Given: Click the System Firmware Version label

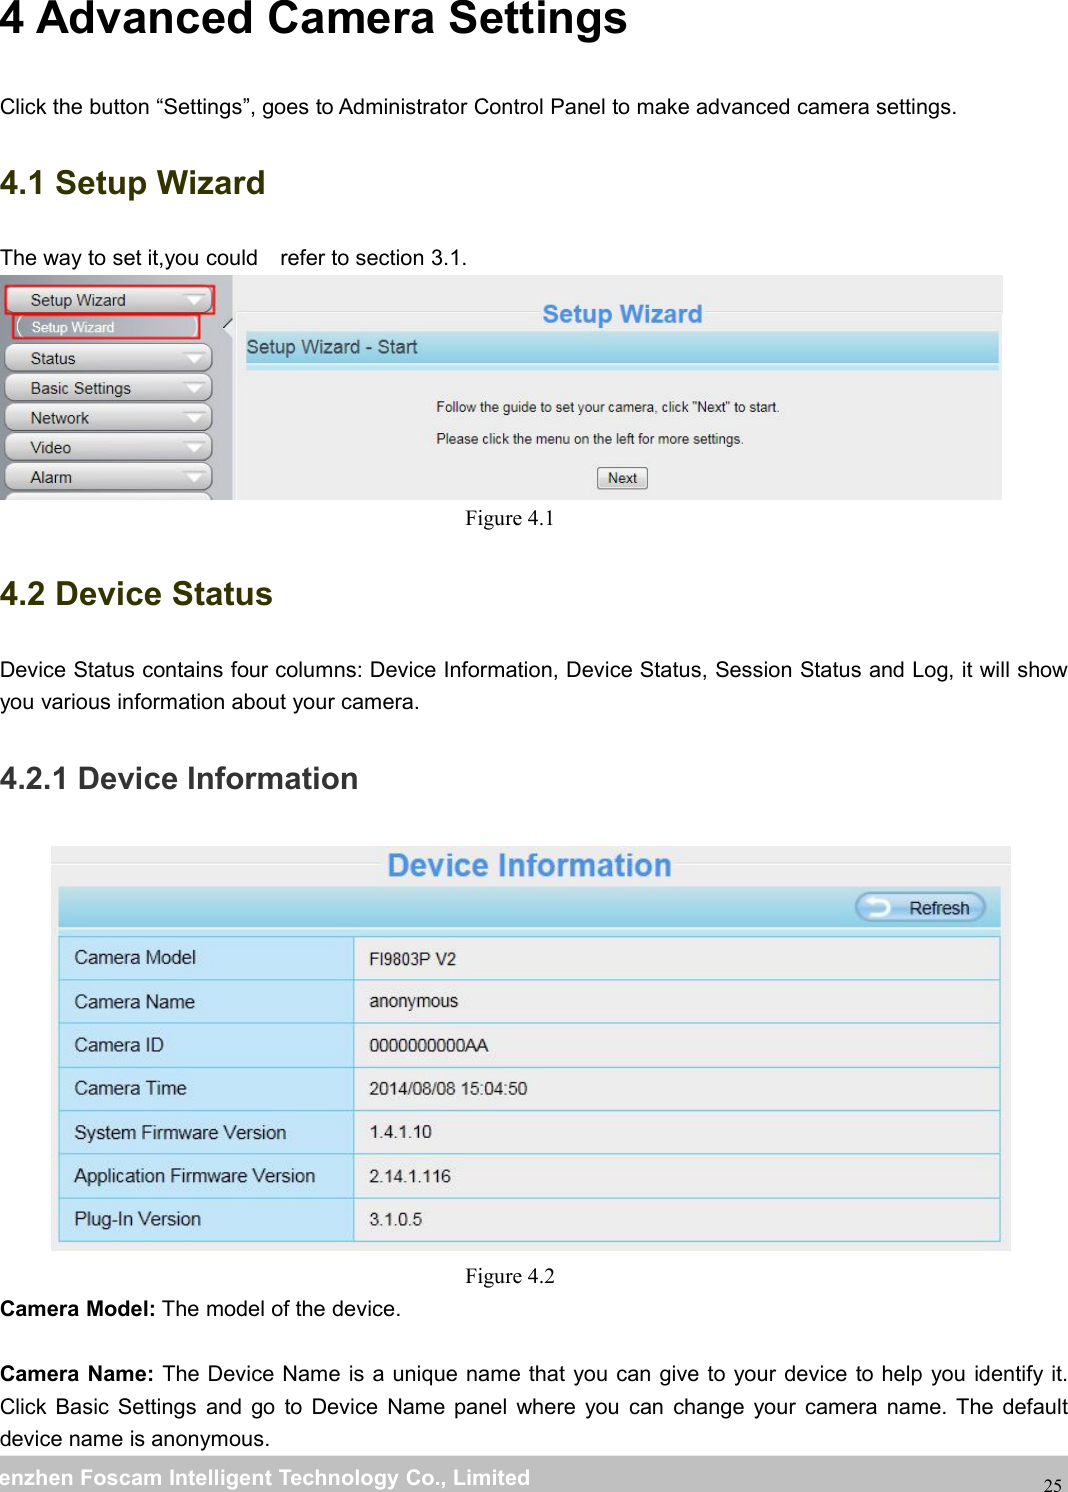Looking at the screenshot, I should tap(180, 1132).
